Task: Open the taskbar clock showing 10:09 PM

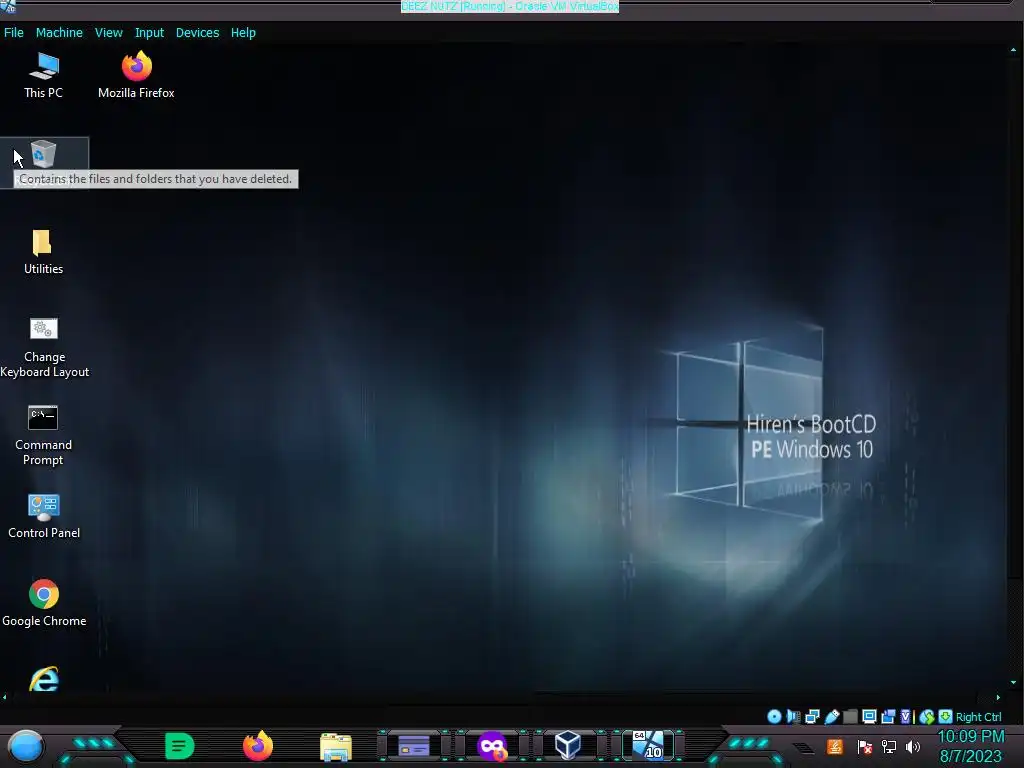Action: tap(971, 746)
